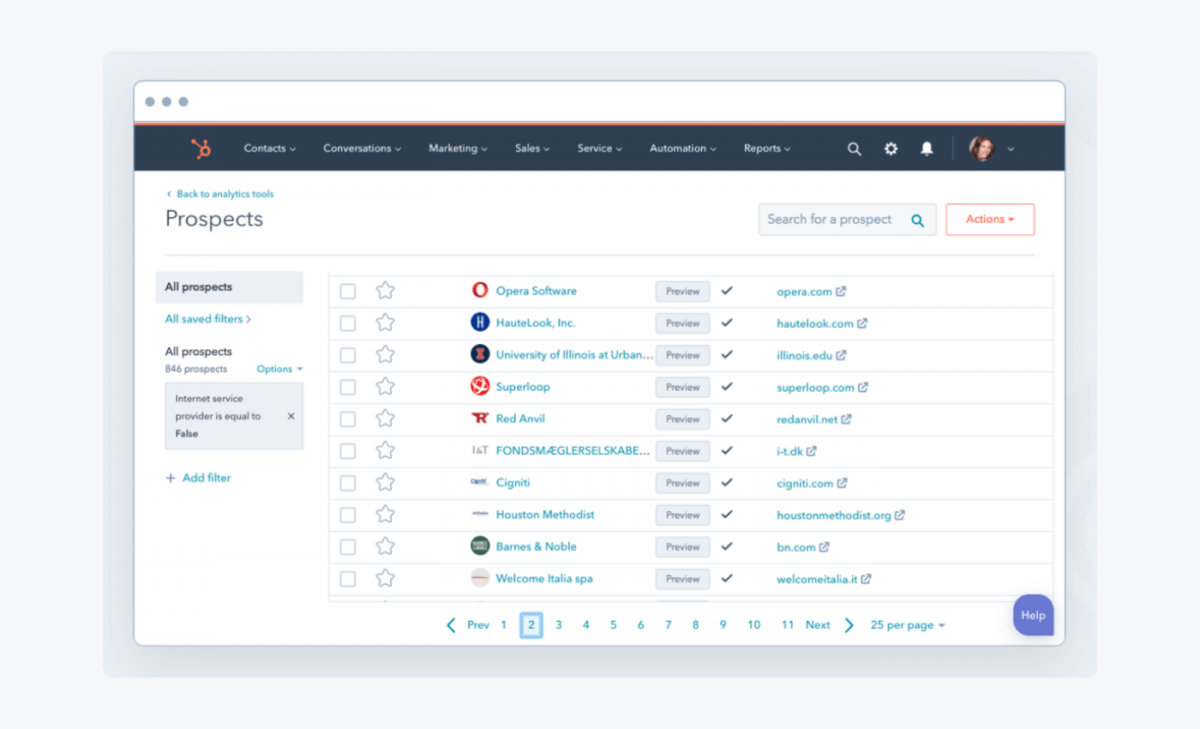Open the Reports dropdown menu
Screen dimensions: 1200x729
767,148
